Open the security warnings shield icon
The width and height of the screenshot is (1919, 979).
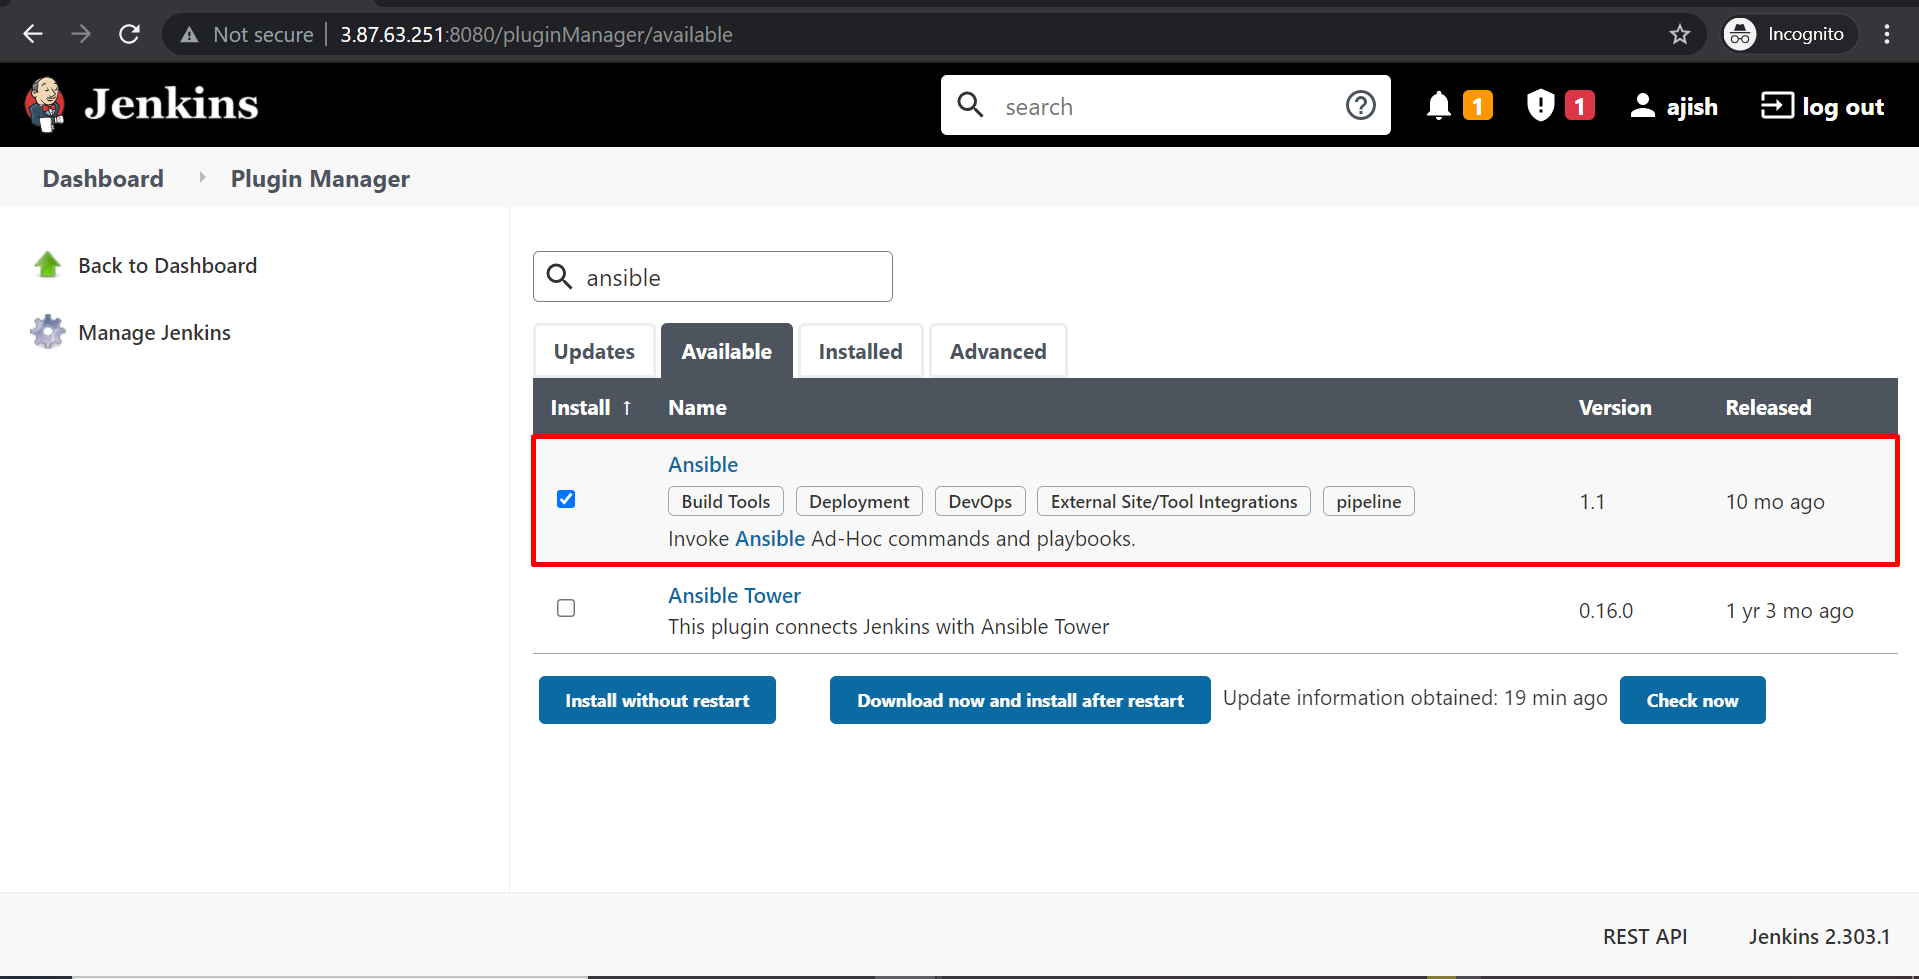point(1540,105)
